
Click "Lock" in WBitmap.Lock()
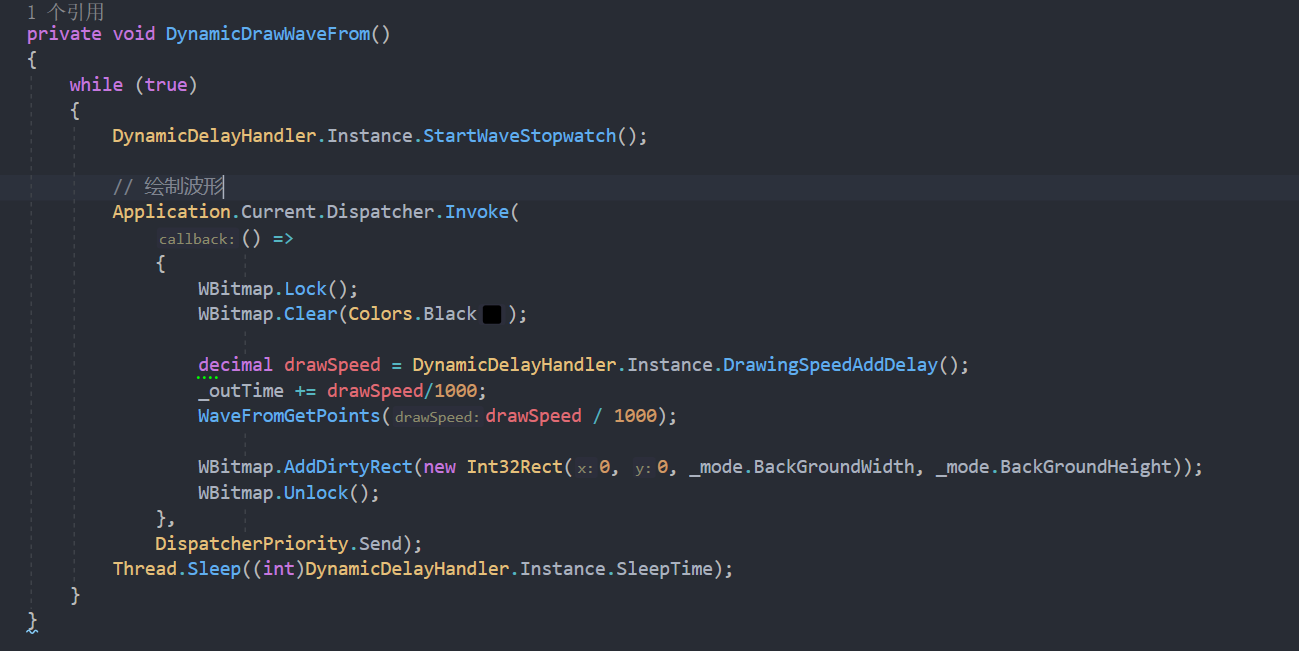coord(306,289)
